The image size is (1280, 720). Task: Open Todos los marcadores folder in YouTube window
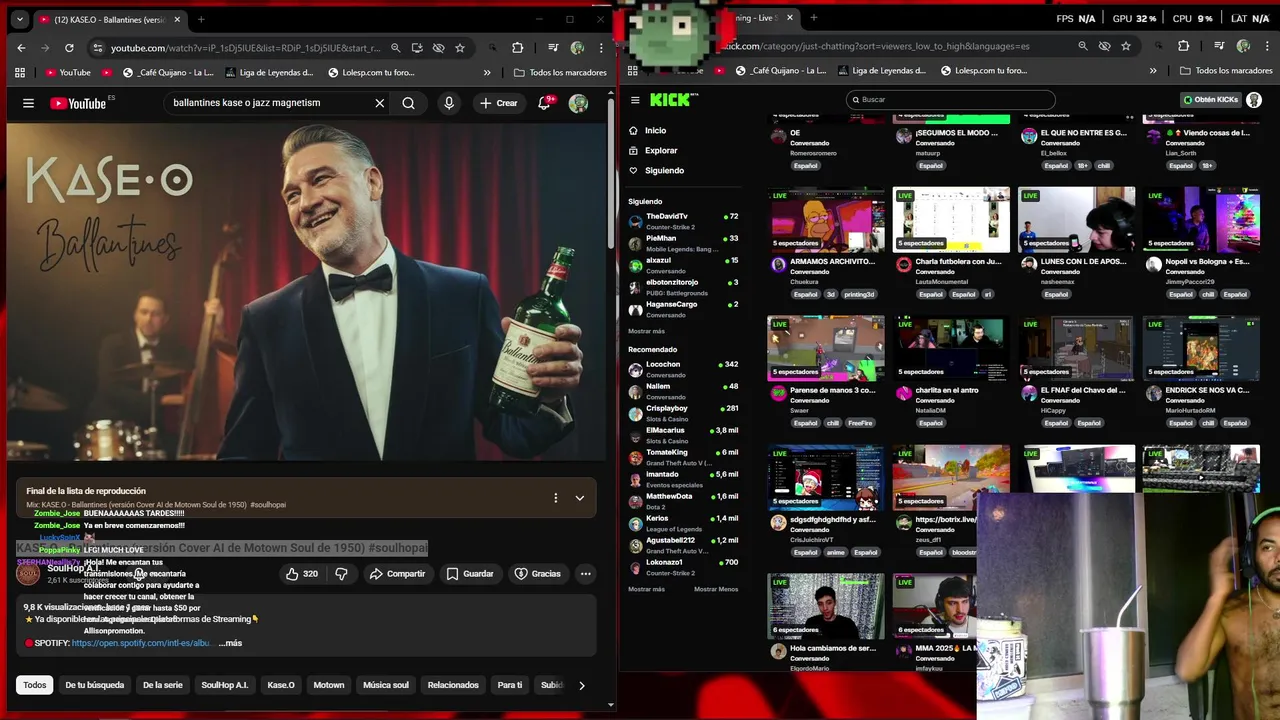tap(560, 72)
